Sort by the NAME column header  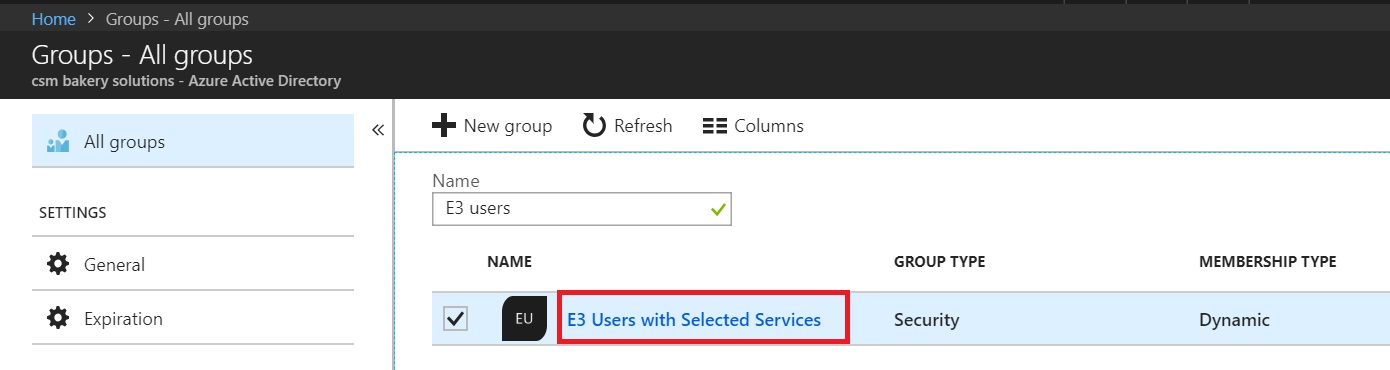coord(509,262)
